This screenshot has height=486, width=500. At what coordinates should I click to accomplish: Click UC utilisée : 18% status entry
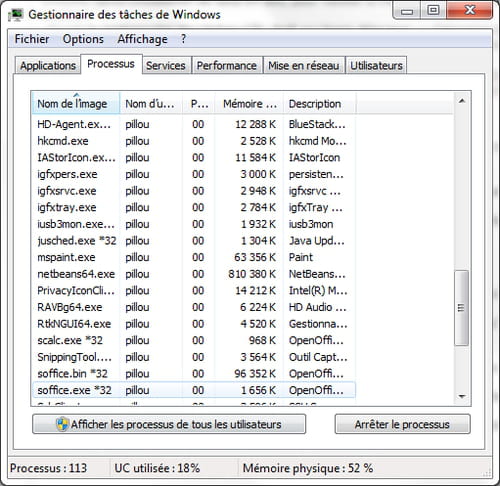tap(157, 468)
